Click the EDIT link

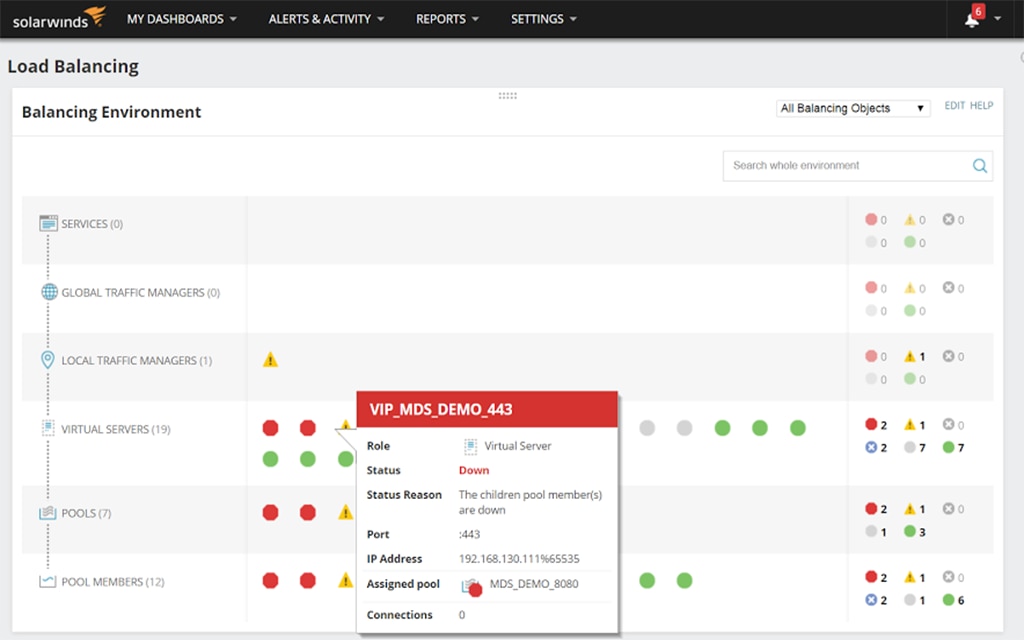pos(955,105)
